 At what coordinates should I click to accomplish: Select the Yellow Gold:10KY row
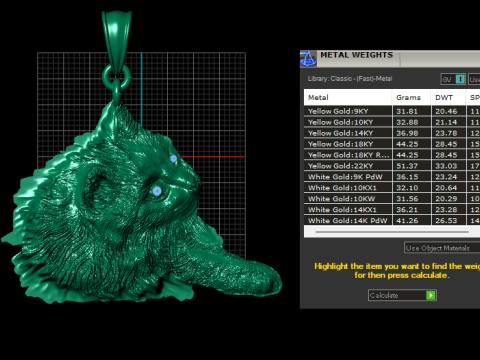(392, 122)
